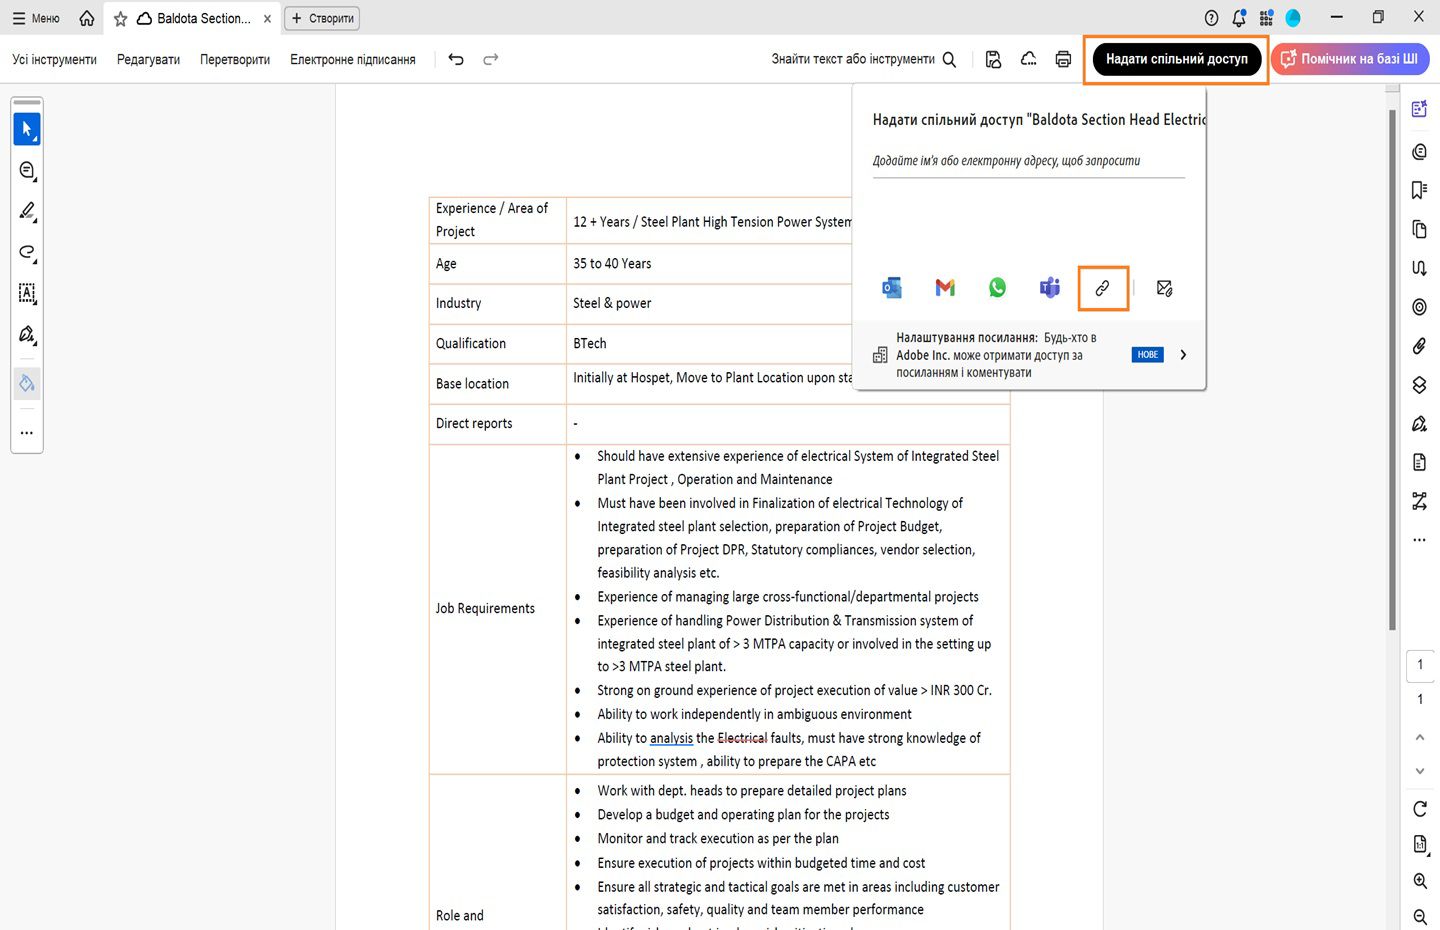Upload document to cloud storage
1440x930 pixels.
point(1028,59)
